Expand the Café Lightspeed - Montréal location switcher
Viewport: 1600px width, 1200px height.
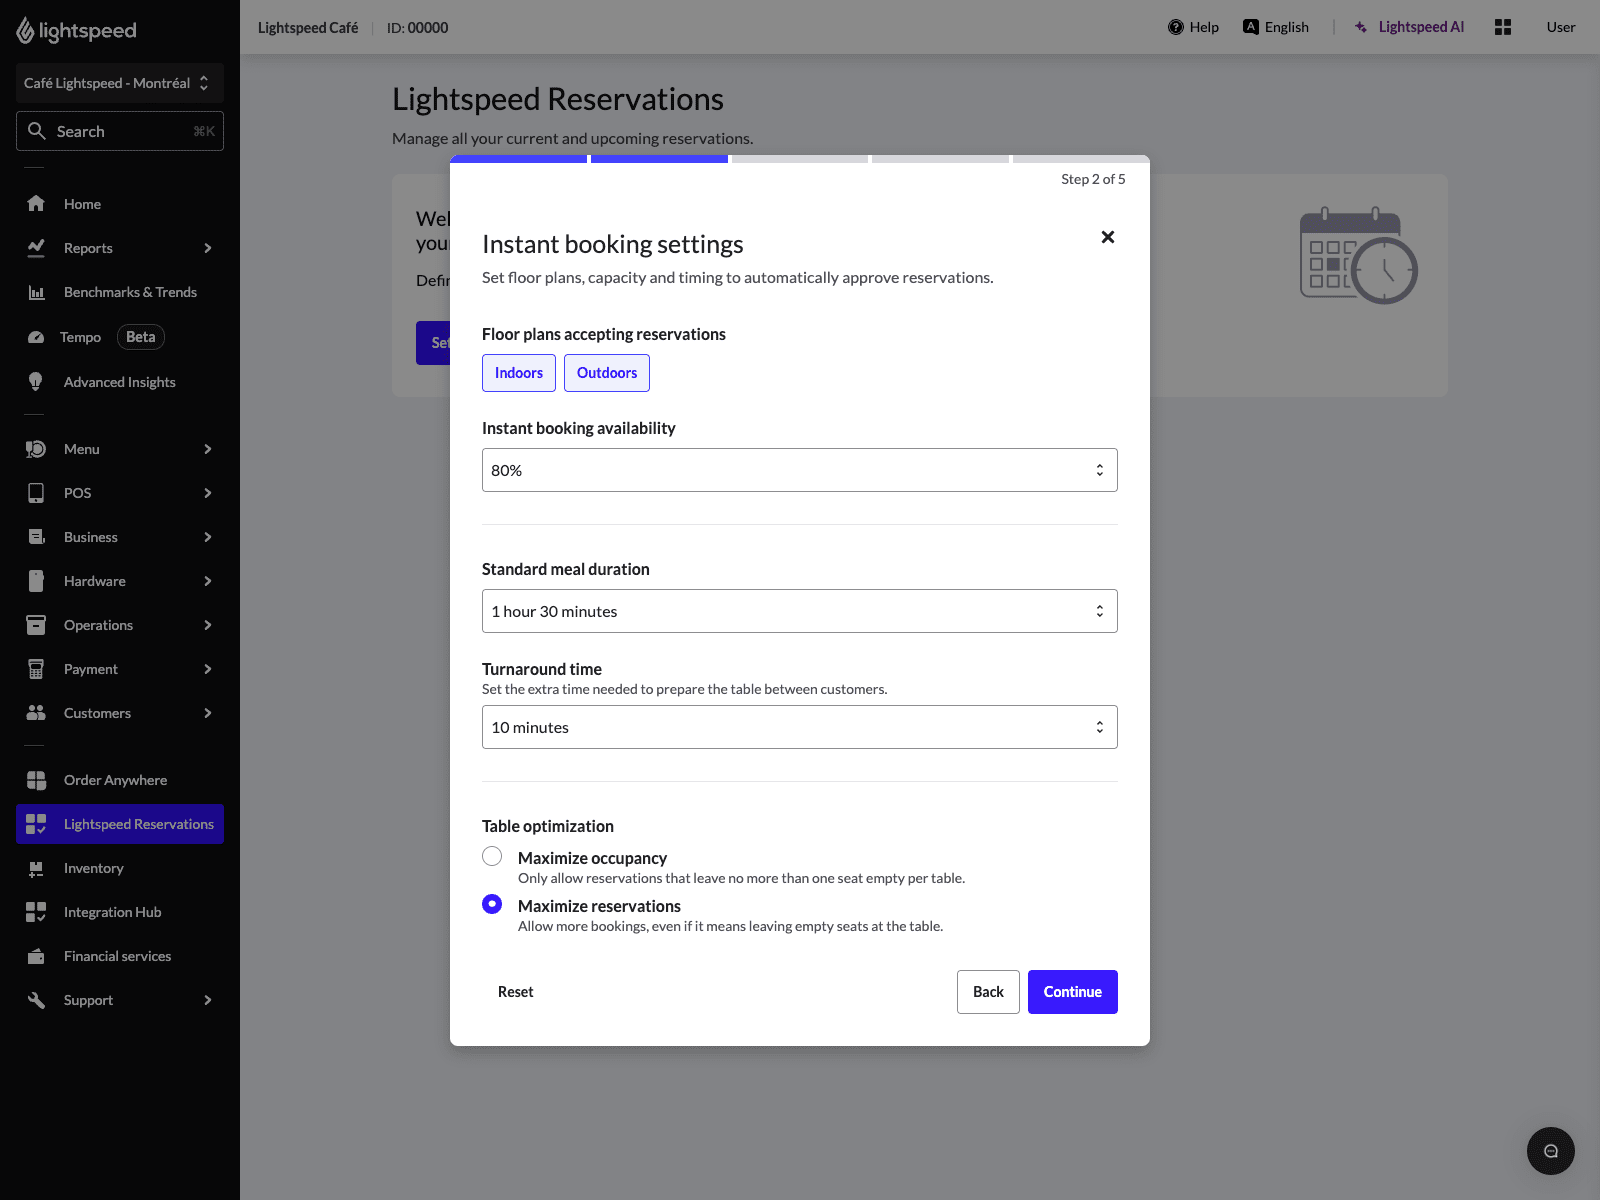pos(119,83)
